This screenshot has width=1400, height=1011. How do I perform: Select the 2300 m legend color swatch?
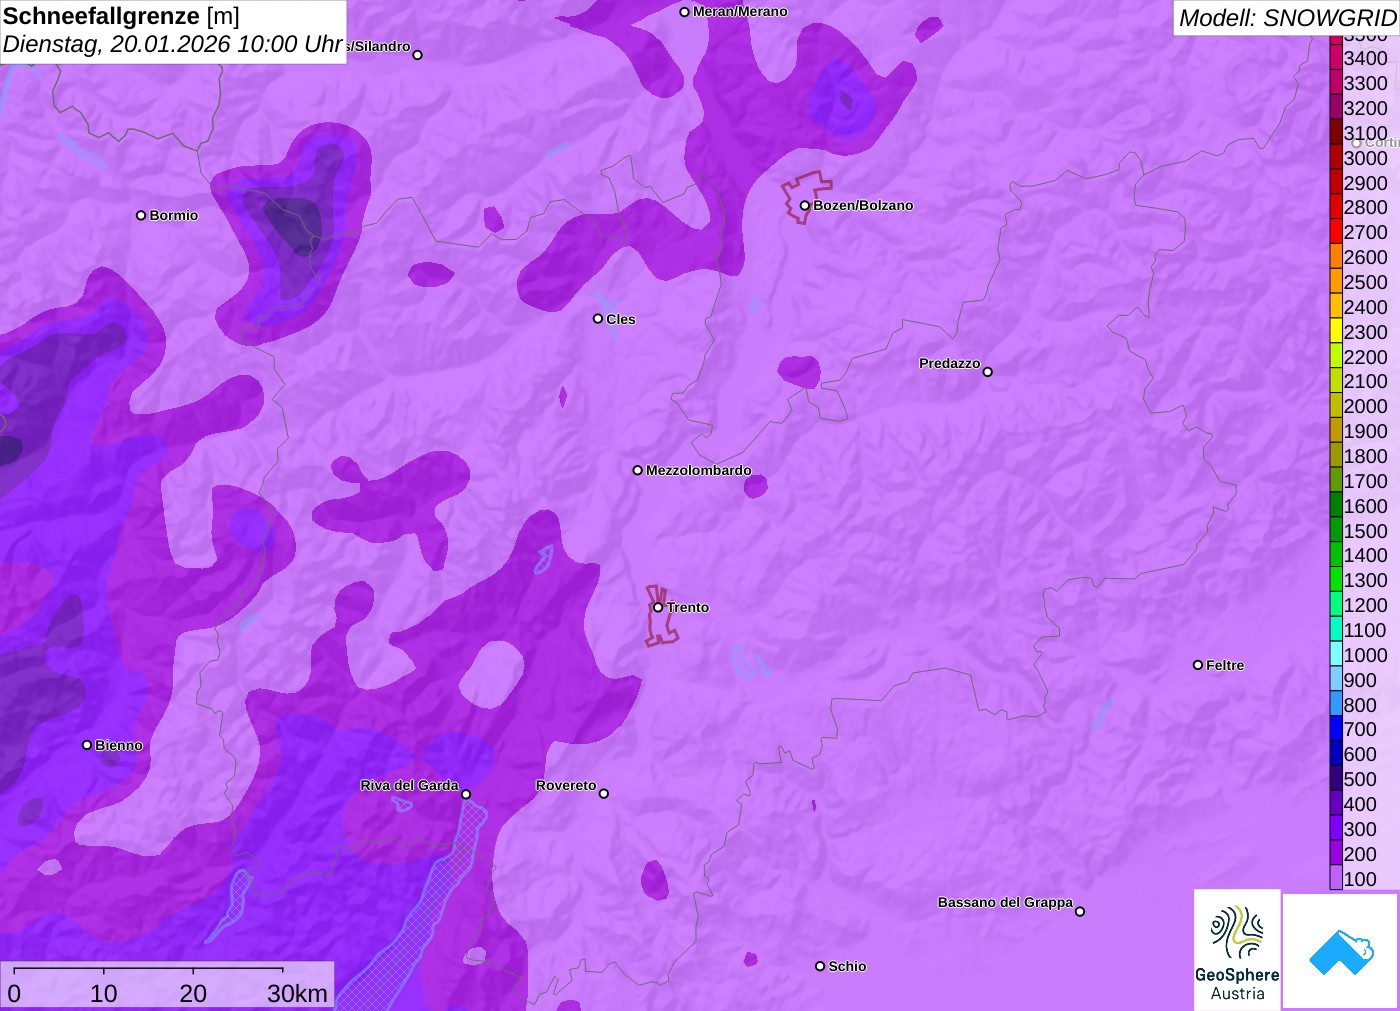pos(1336,332)
